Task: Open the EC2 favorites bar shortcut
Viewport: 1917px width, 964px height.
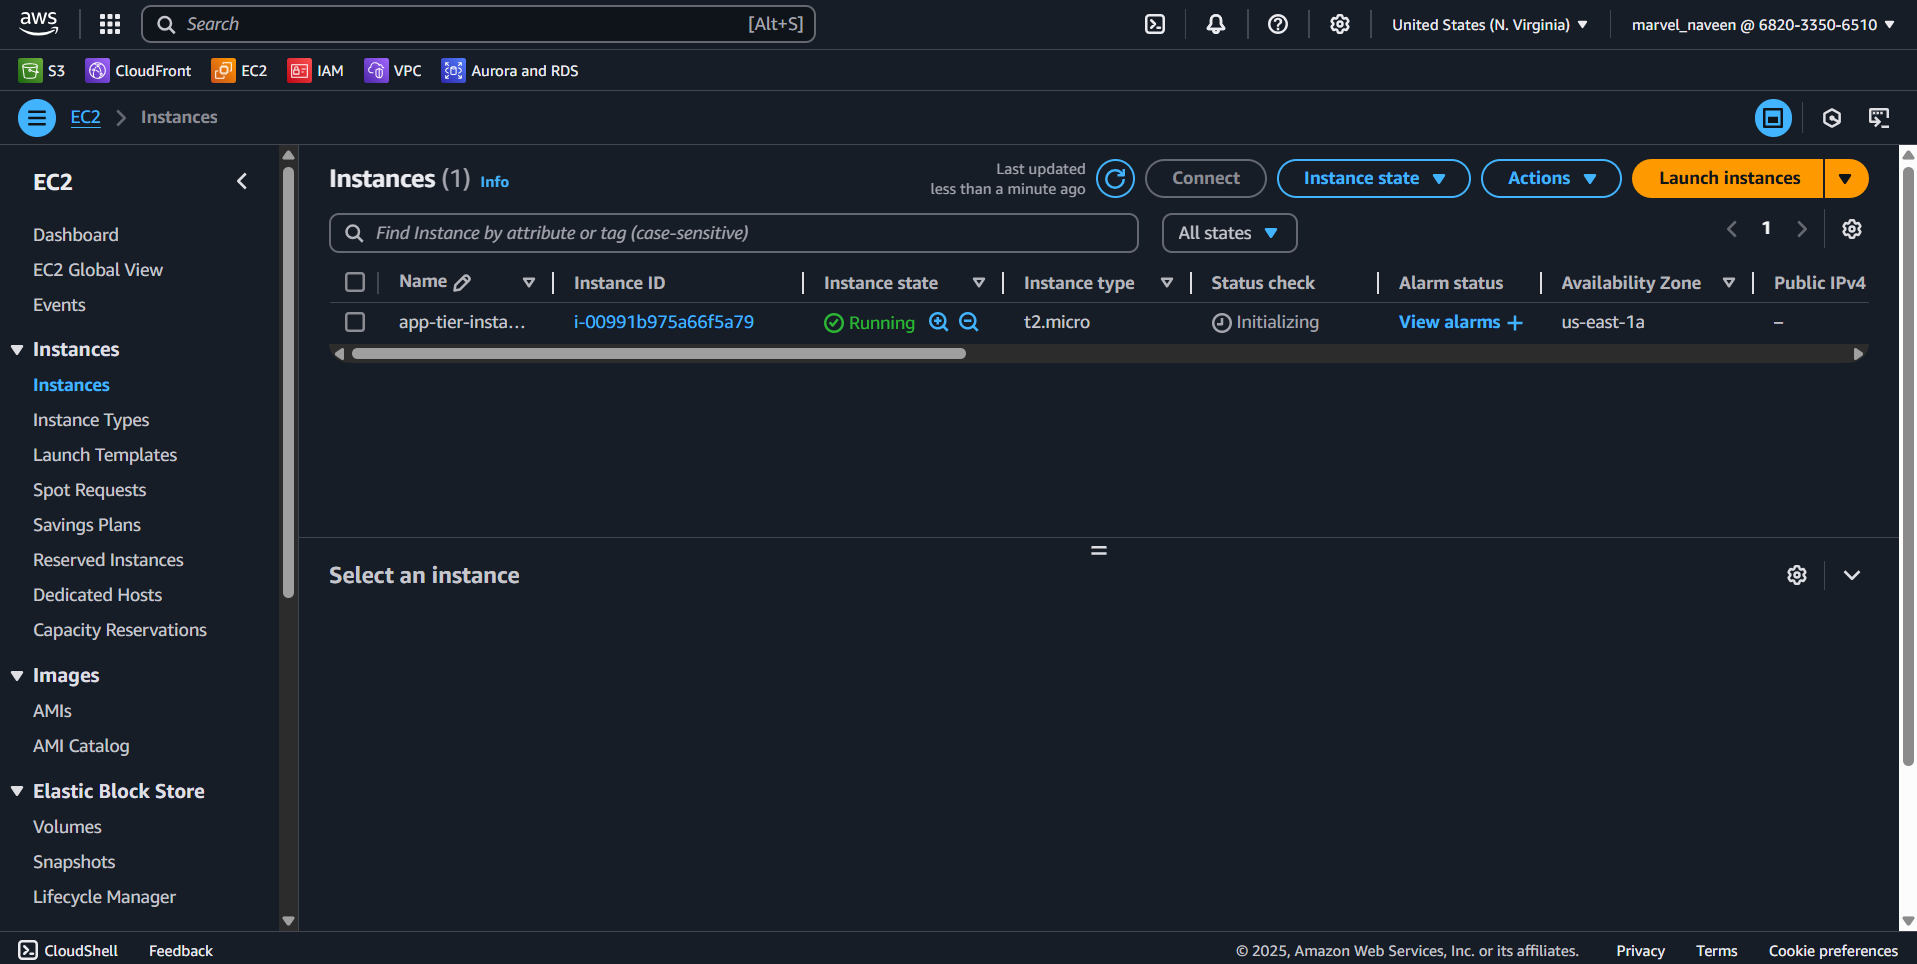Action: point(240,70)
